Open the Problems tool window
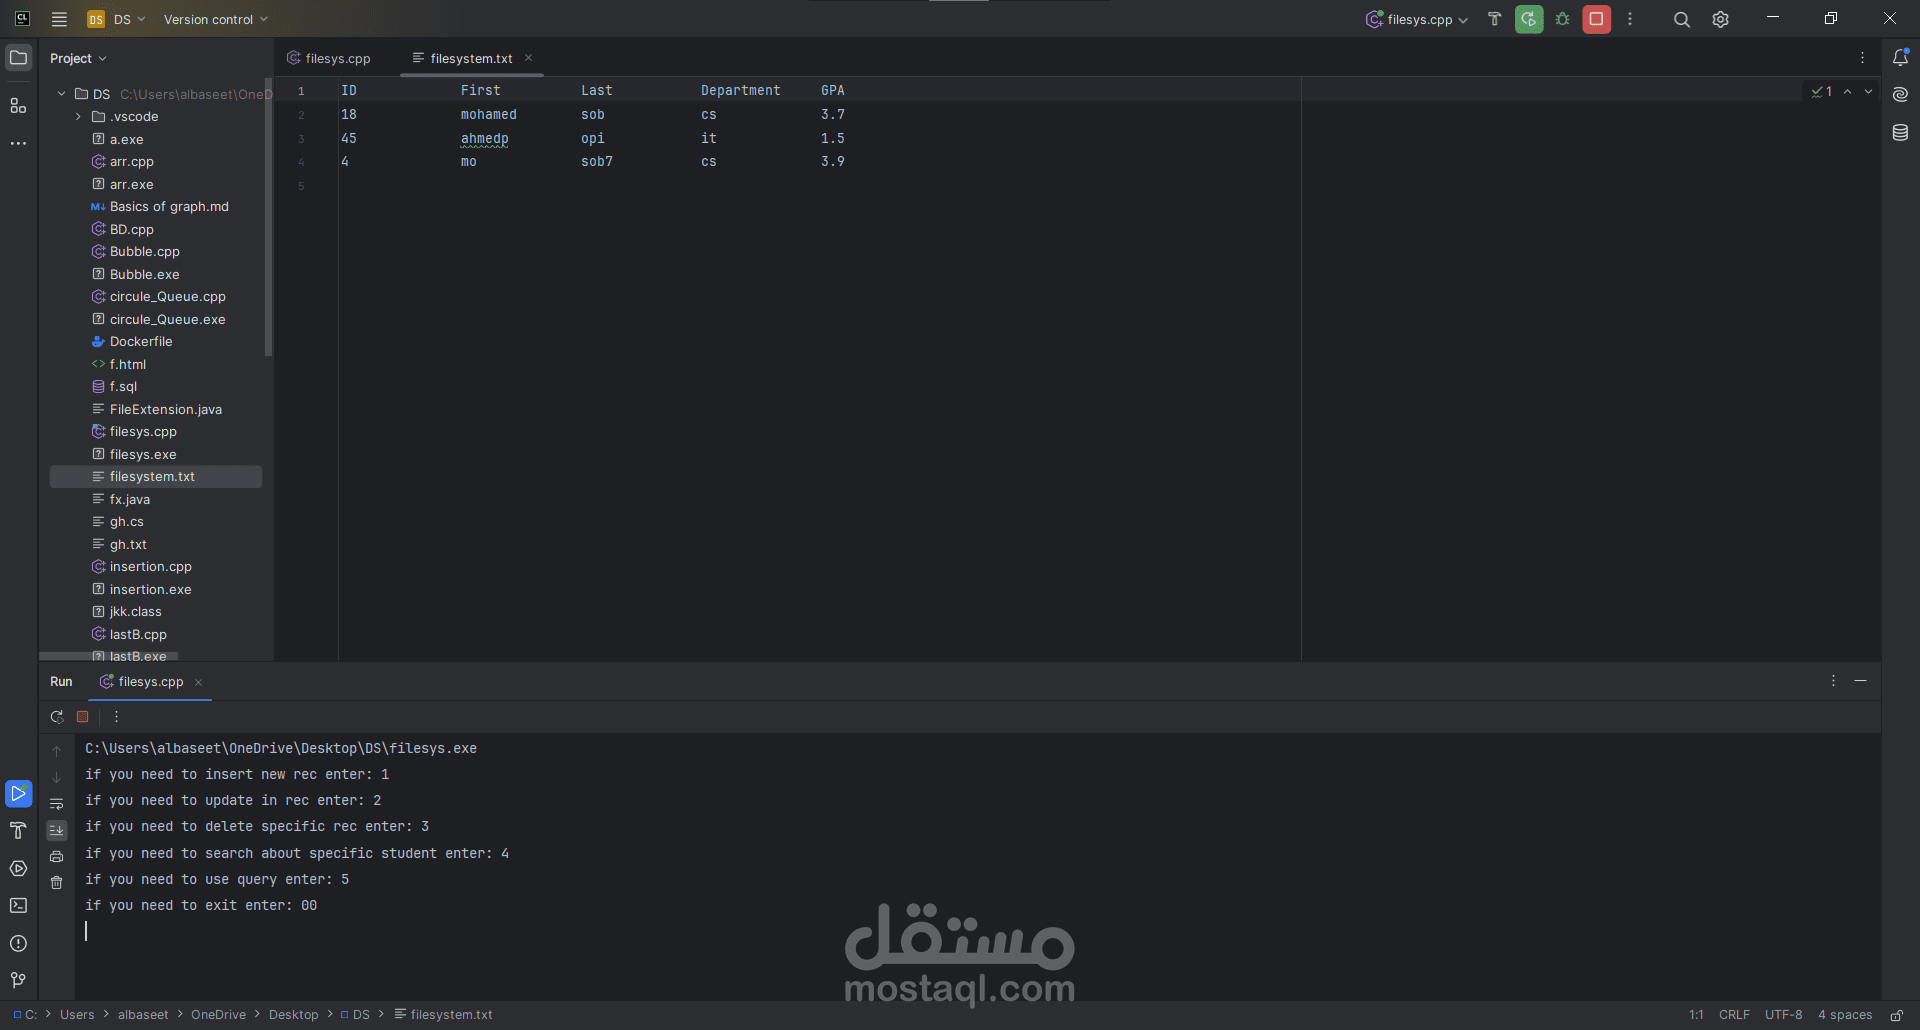1920x1030 pixels. click(18, 943)
